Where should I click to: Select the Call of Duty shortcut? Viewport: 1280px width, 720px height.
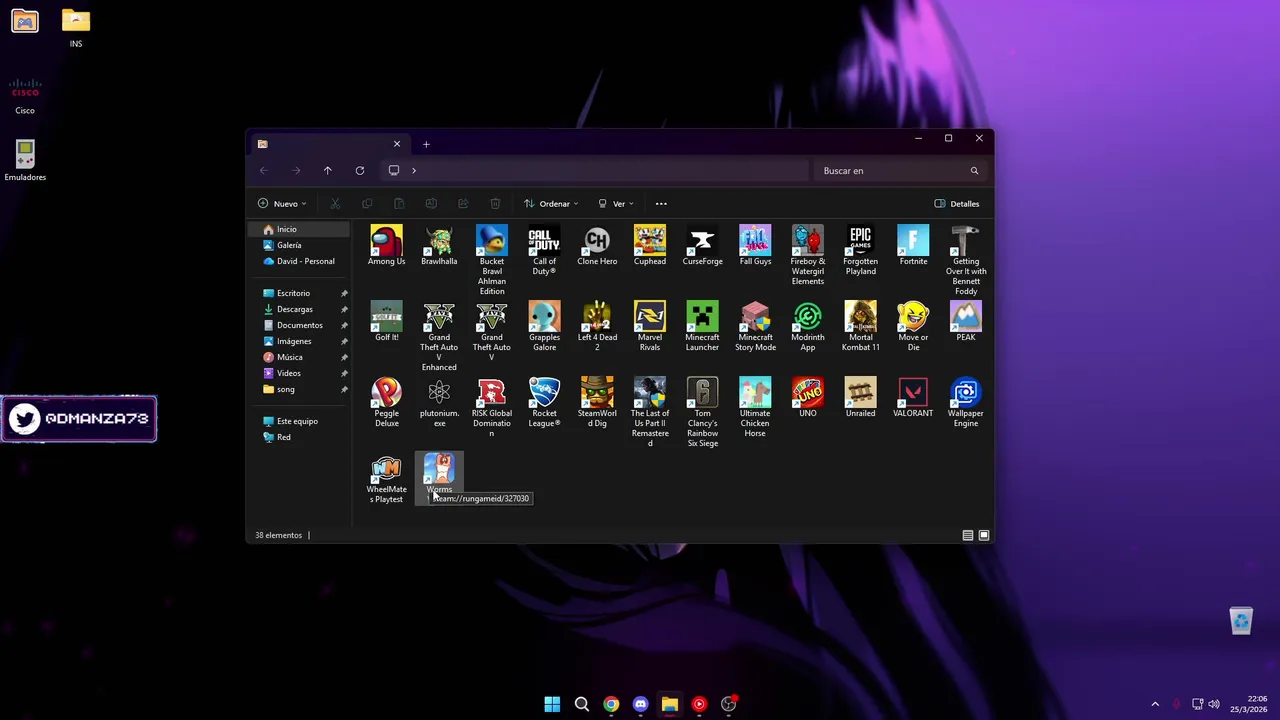click(544, 250)
